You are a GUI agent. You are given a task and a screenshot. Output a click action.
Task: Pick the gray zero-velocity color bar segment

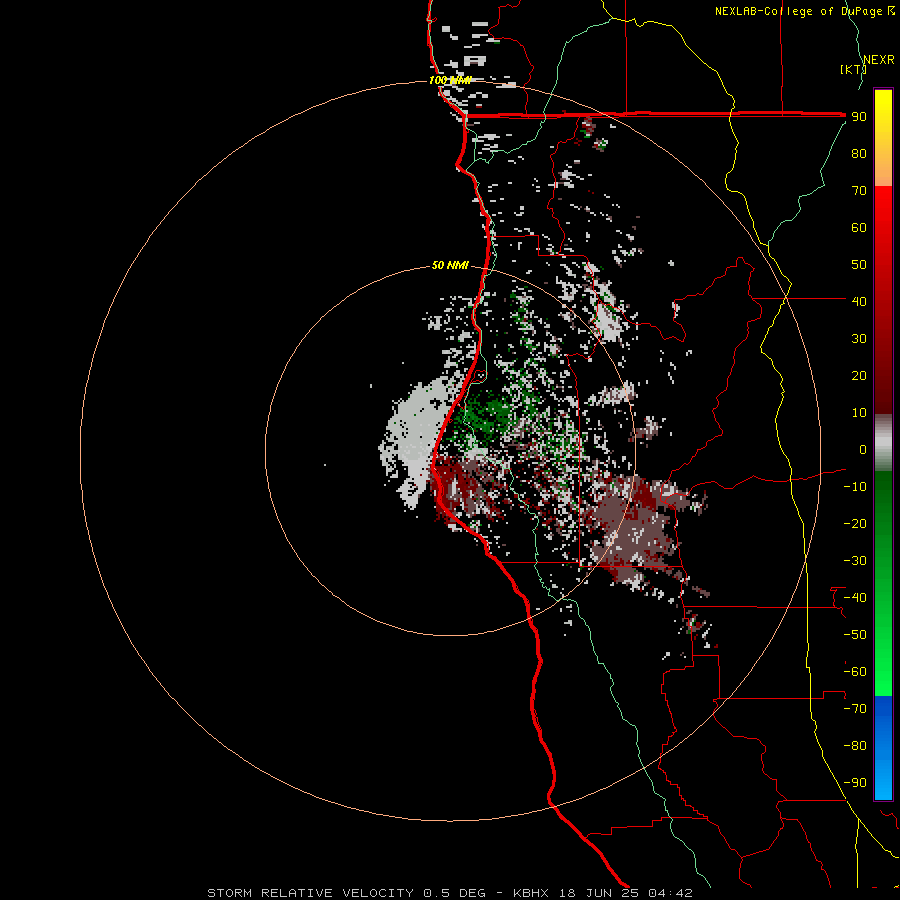coord(883,443)
